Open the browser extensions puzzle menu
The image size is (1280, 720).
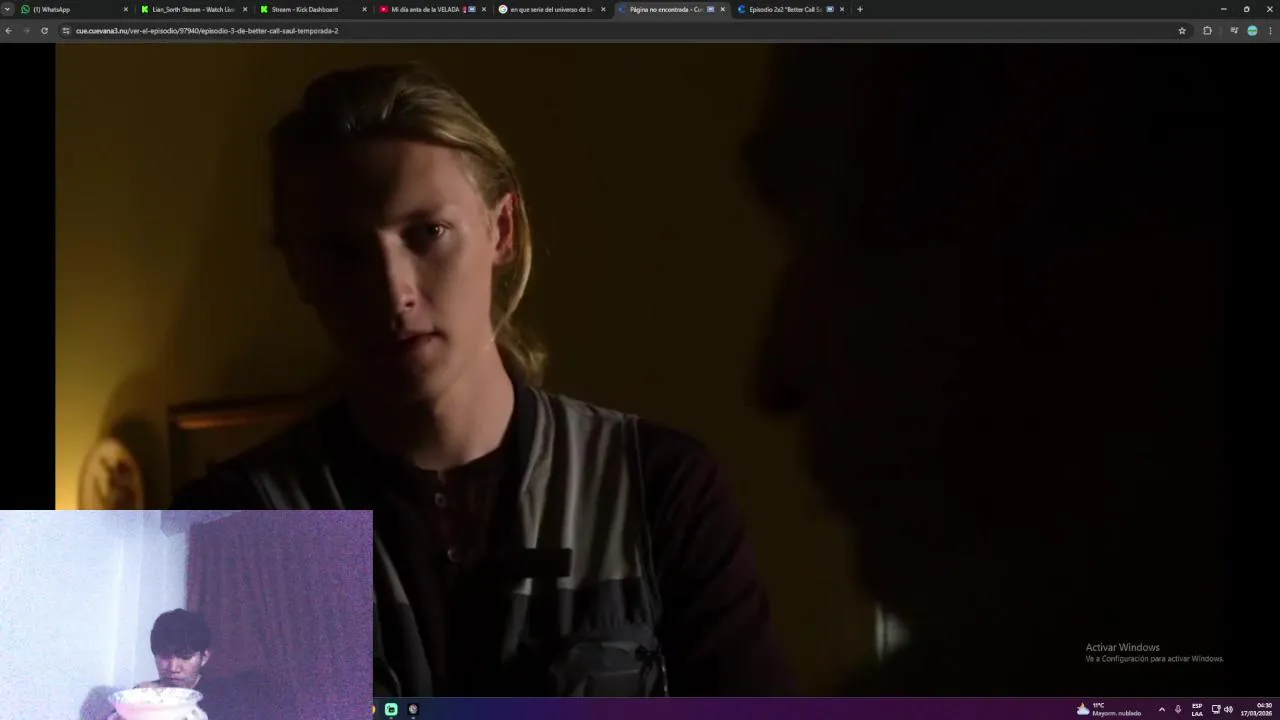coord(1207,31)
